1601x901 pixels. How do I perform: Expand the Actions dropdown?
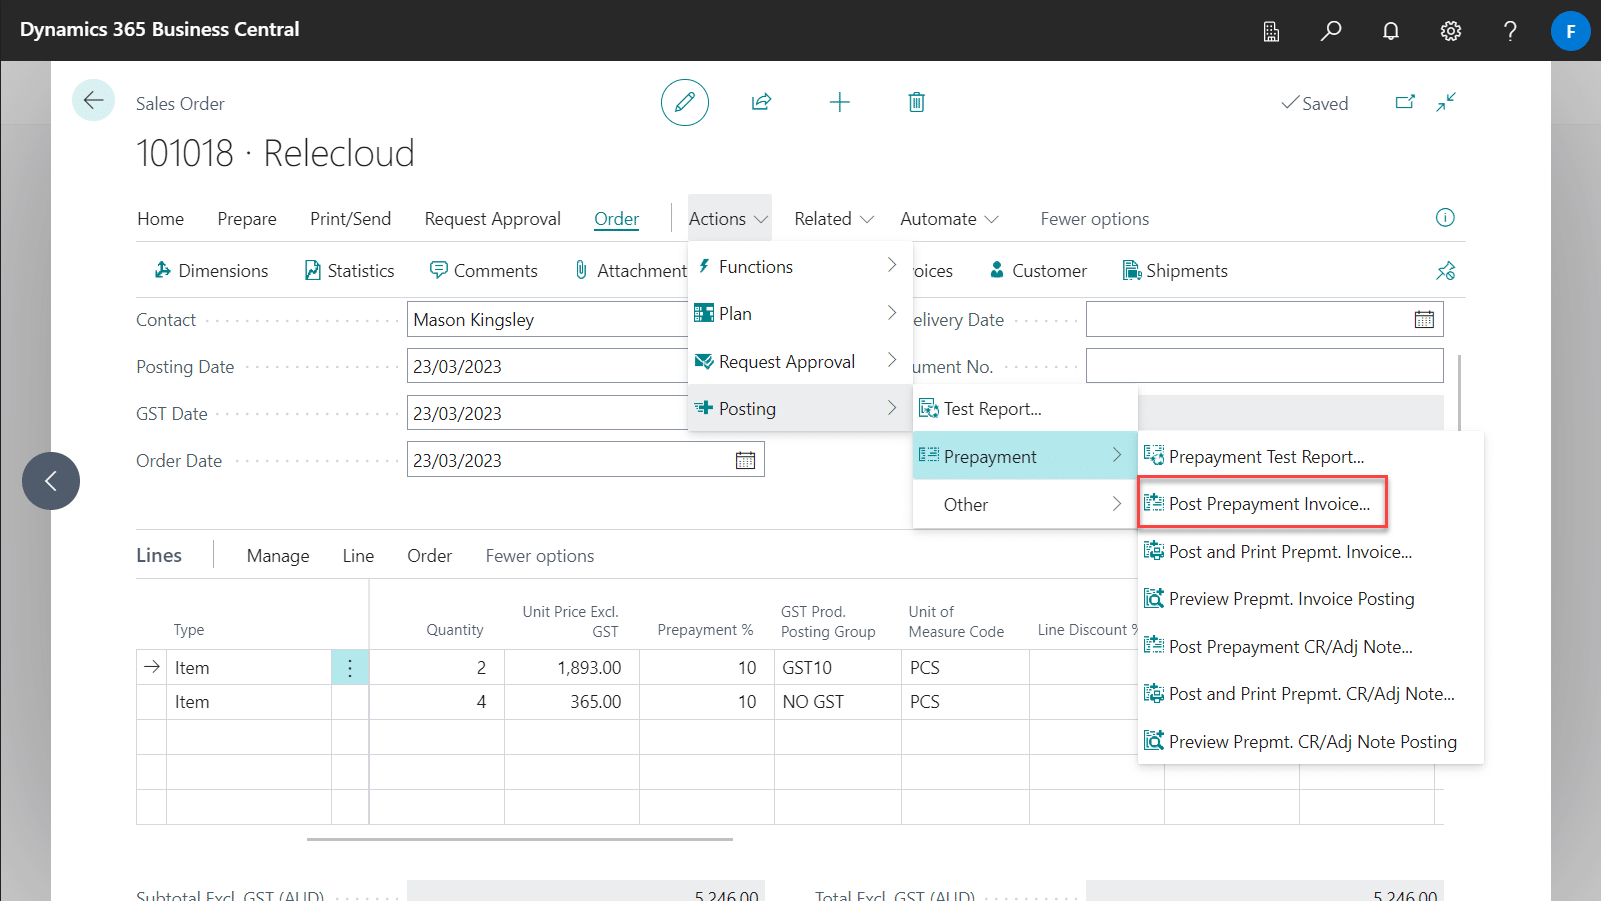(729, 218)
